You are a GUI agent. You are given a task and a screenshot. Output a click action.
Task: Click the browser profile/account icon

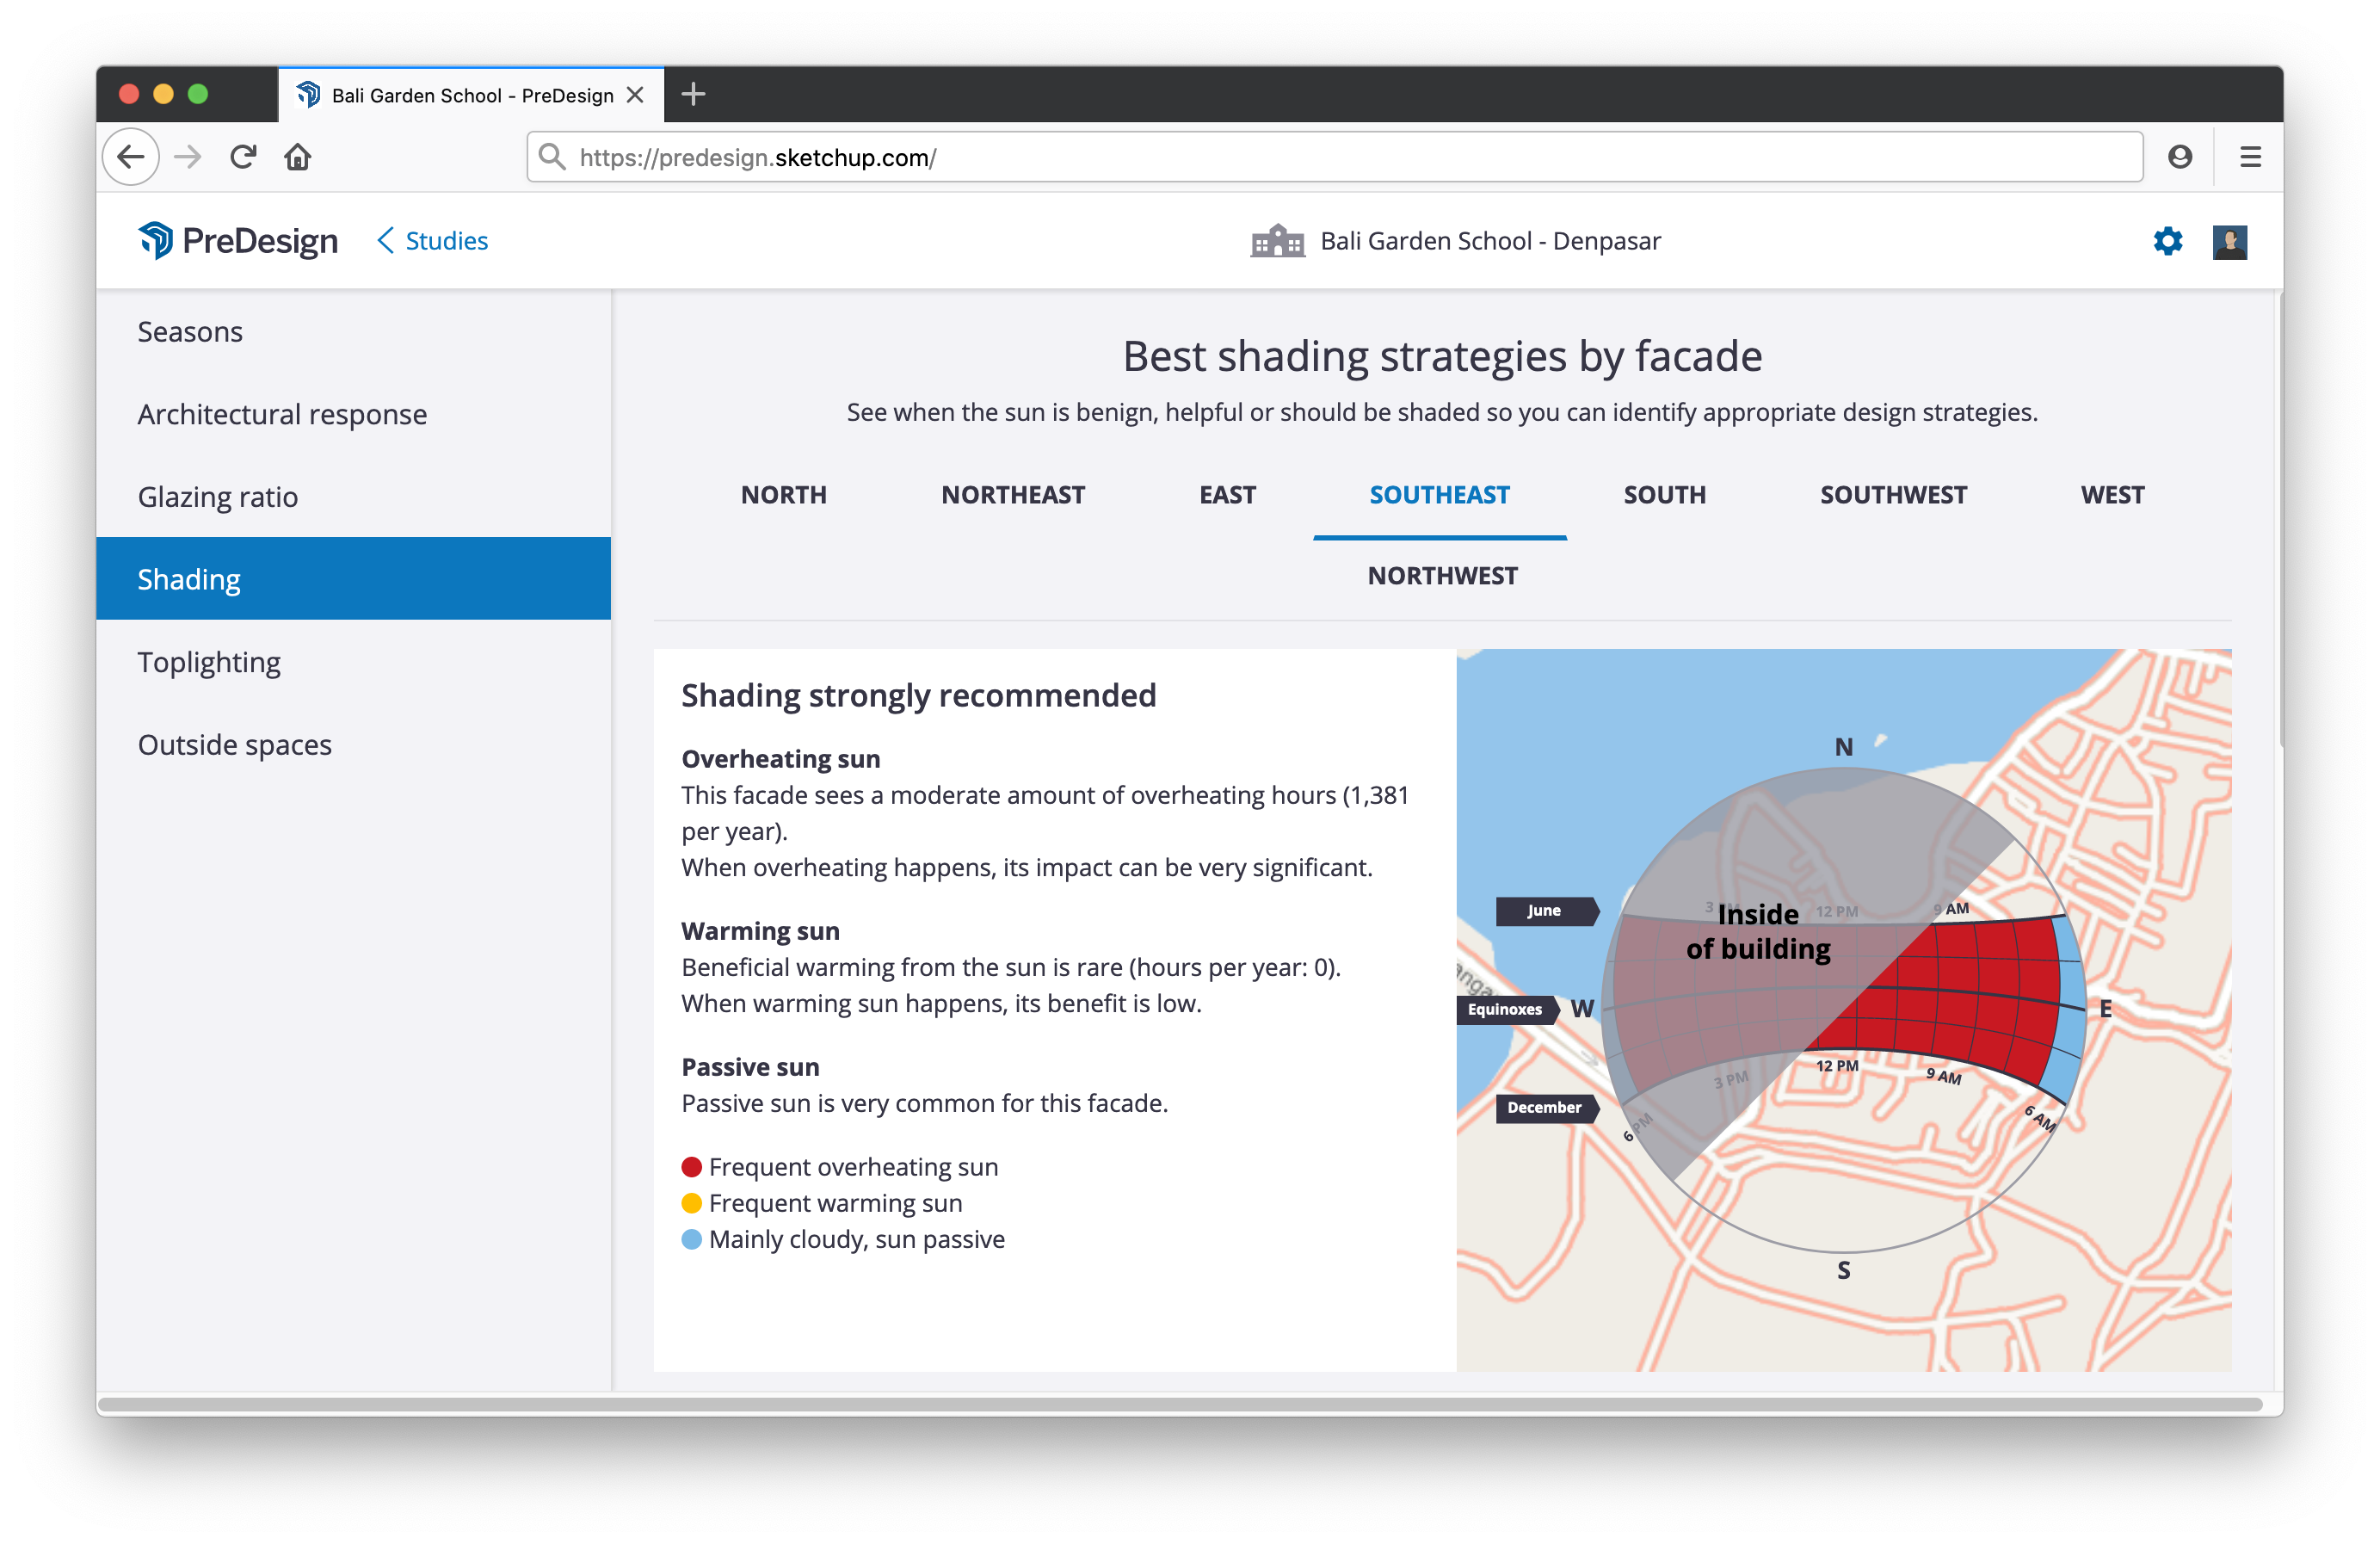[2182, 156]
